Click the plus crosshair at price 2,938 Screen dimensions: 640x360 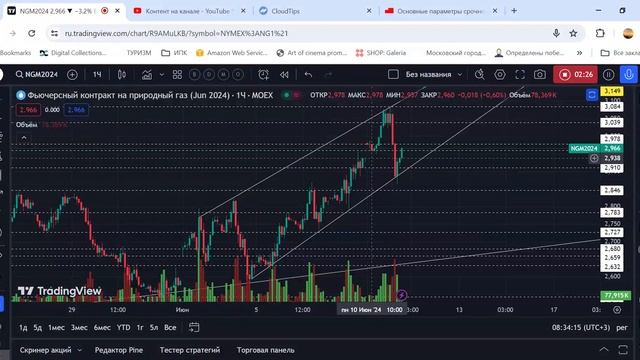coord(594,158)
